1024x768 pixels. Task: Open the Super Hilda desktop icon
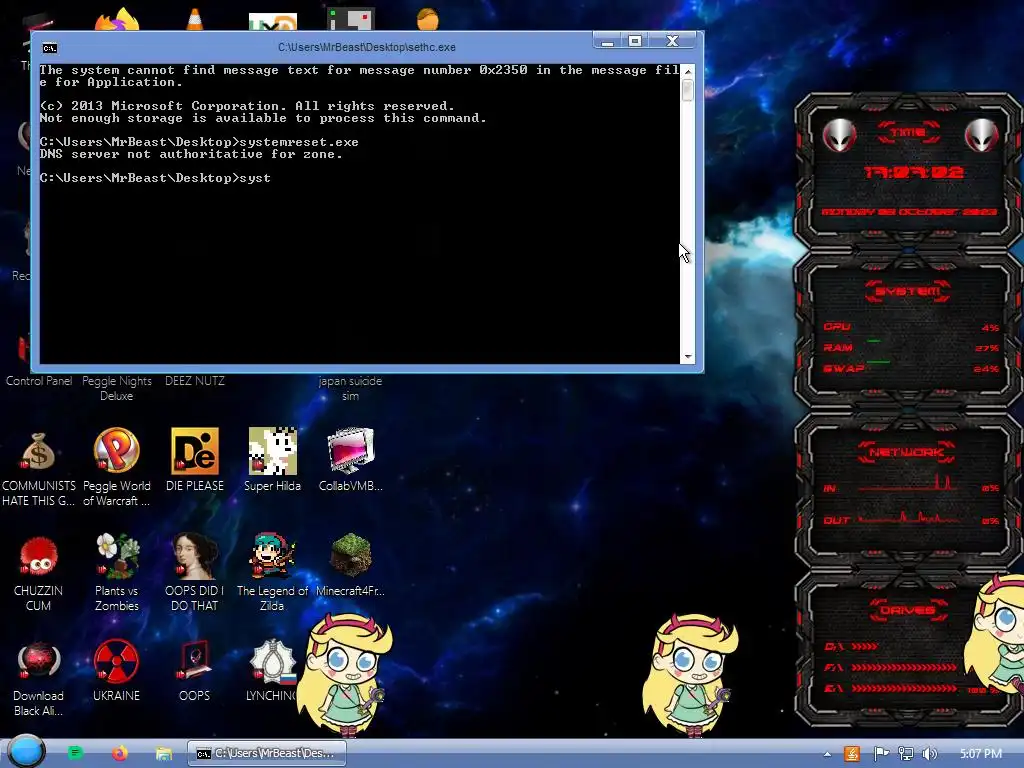(x=273, y=451)
